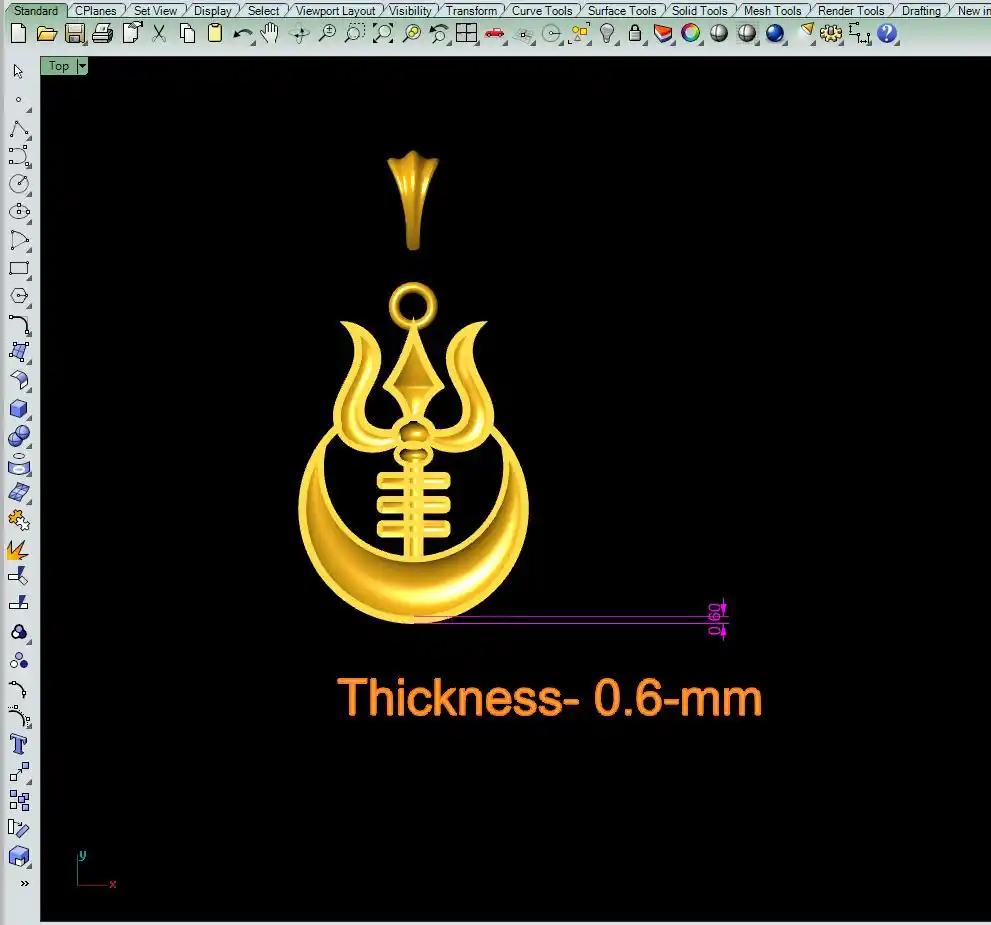Click the Undo arrow icon
Viewport: 991px width, 925px height.
pyautogui.click(x=243, y=33)
